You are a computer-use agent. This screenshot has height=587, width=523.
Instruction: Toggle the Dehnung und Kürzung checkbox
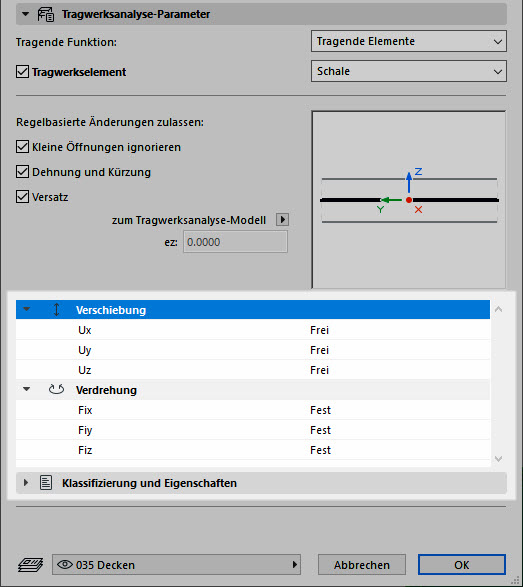22,172
